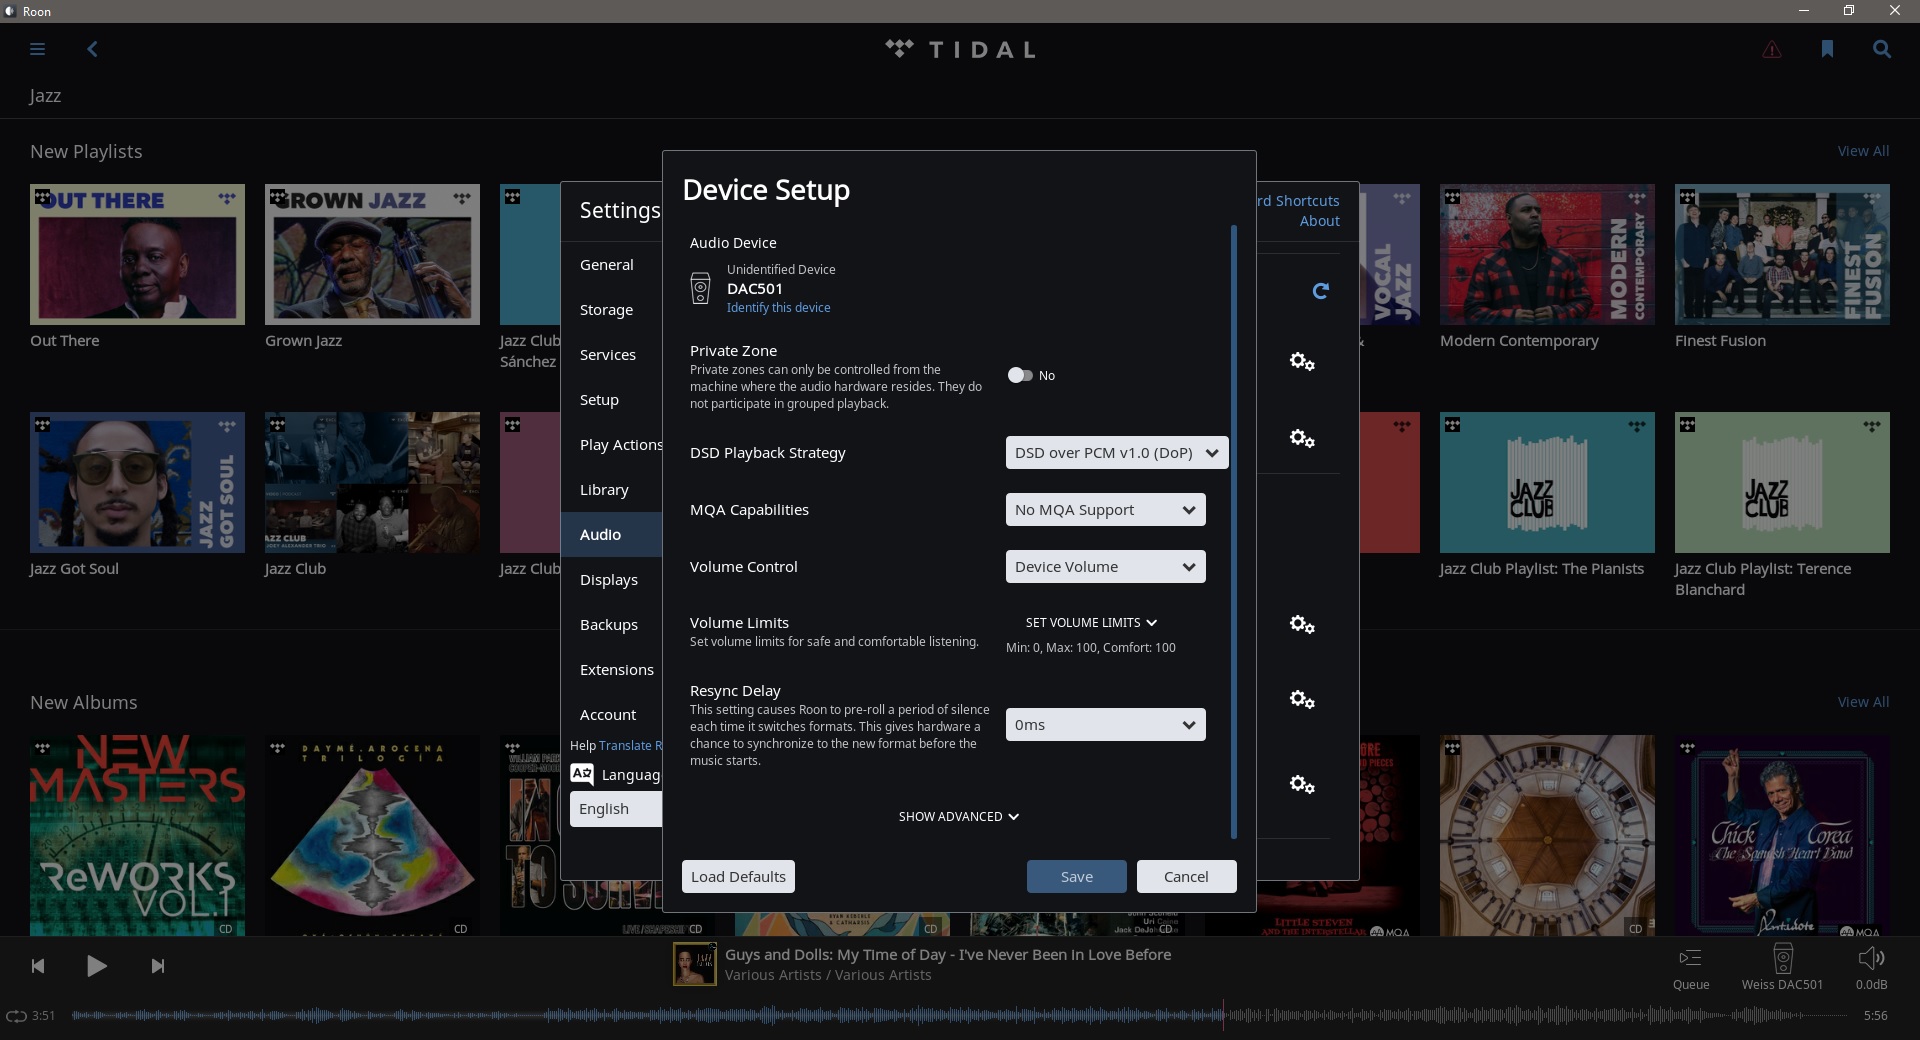Open more options dots on Modern Contemporary playlist

click(1637, 198)
